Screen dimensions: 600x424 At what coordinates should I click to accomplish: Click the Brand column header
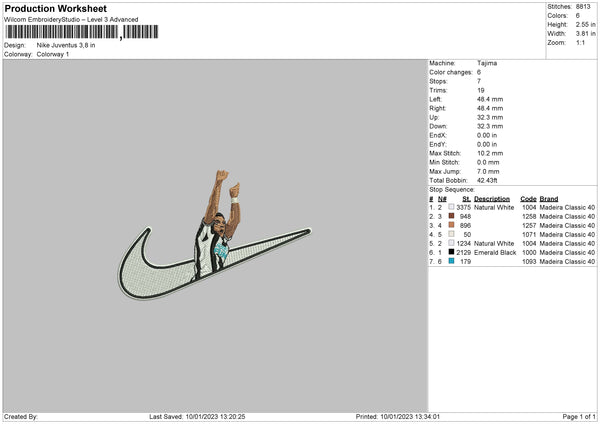click(x=549, y=199)
